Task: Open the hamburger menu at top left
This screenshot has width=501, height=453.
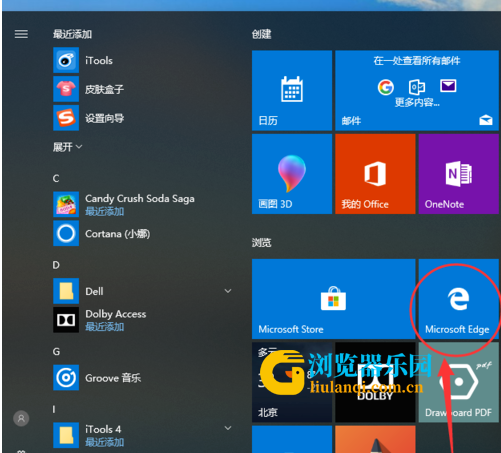Action: (21, 34)
